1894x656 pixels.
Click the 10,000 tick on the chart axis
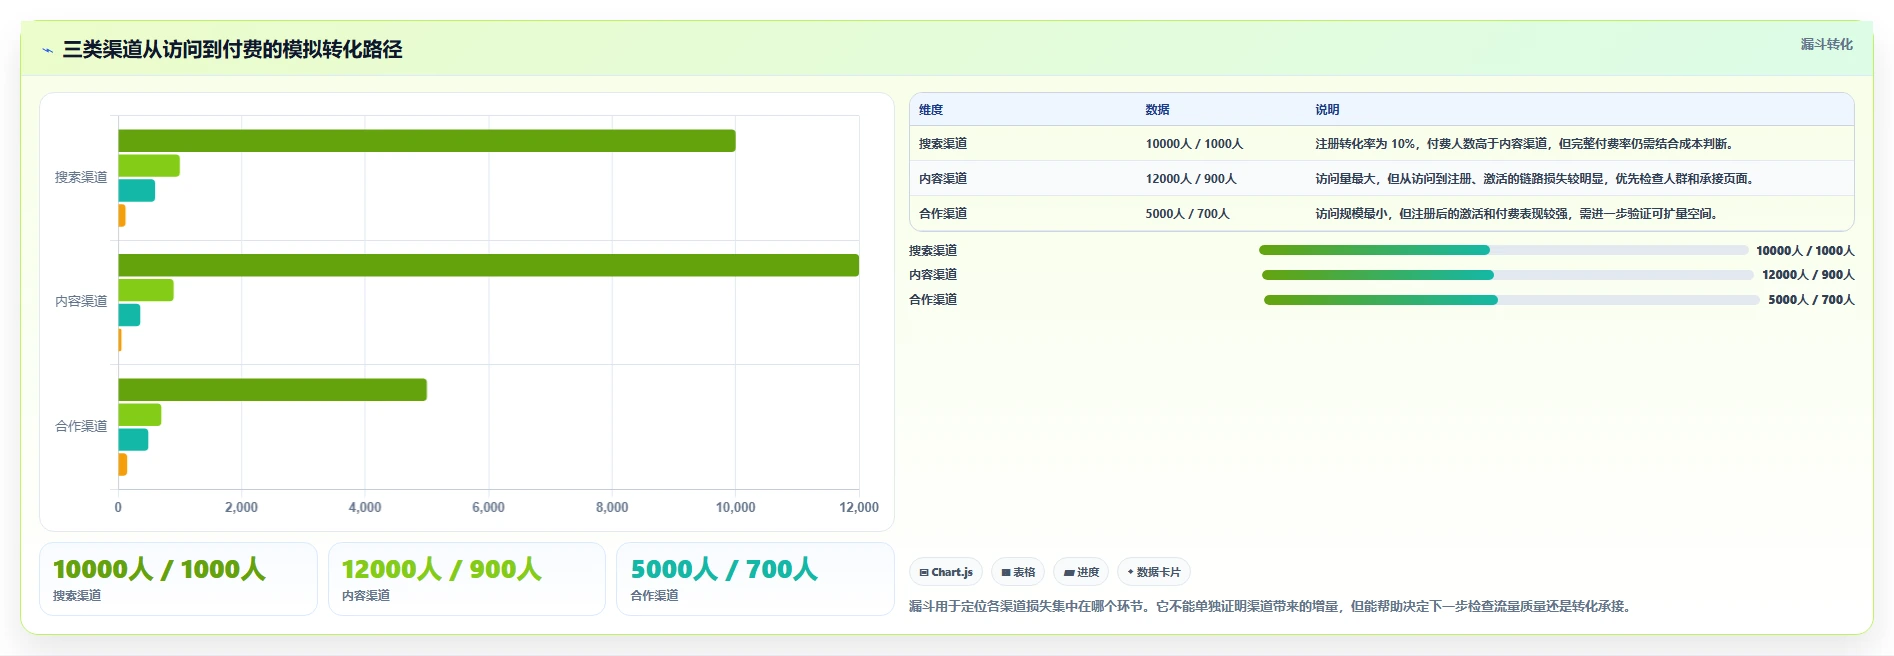click(x=735, y=507)
